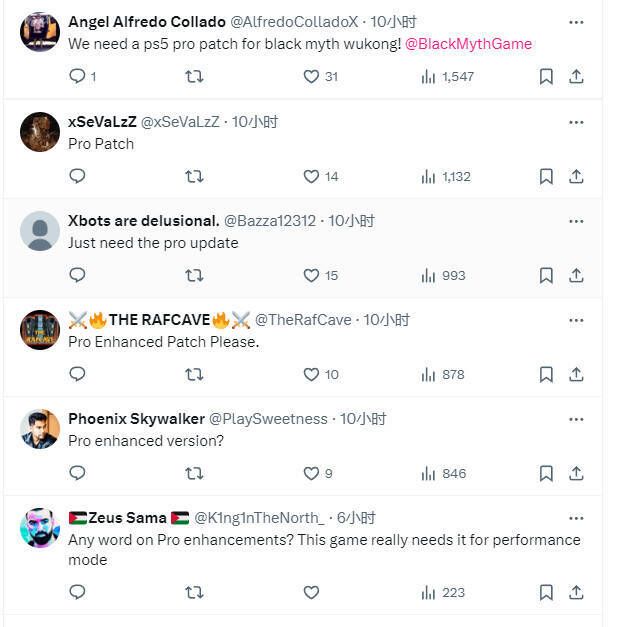Reply to Angel Alfredo Collado's tweet

pos(77,77)
